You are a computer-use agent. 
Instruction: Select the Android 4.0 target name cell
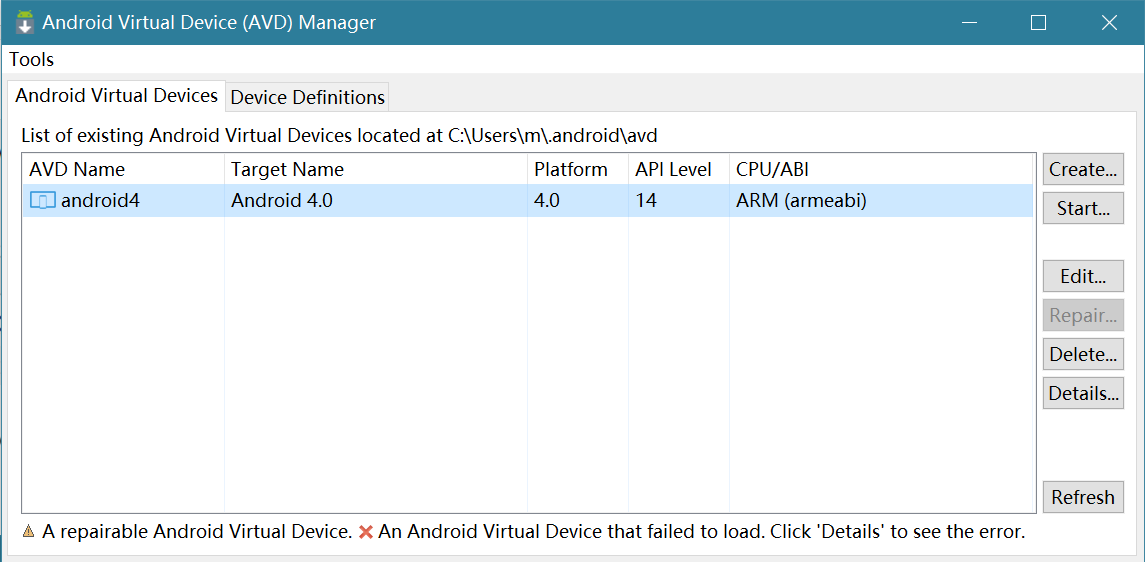pyautogui.click(x=282, y=201)
